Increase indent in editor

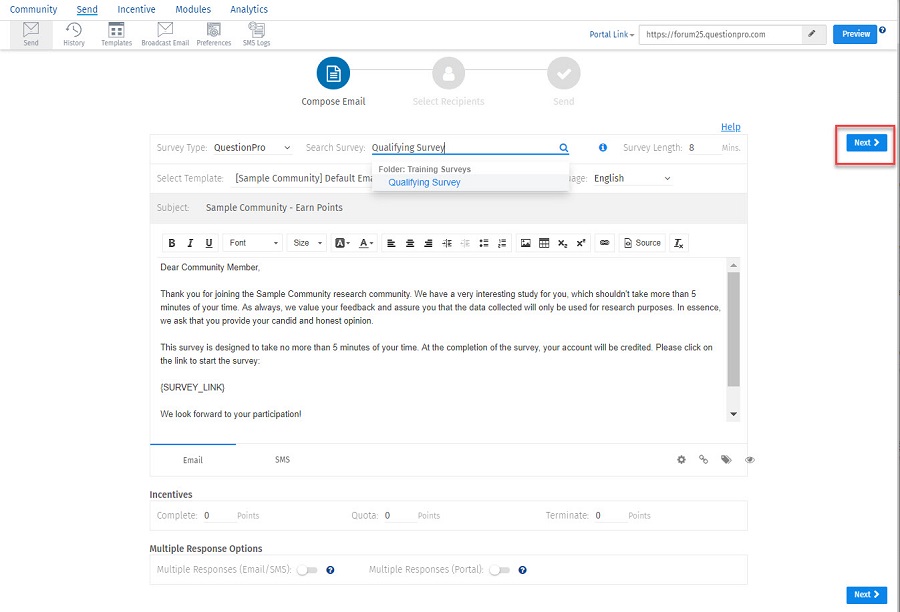pos(447,243)
